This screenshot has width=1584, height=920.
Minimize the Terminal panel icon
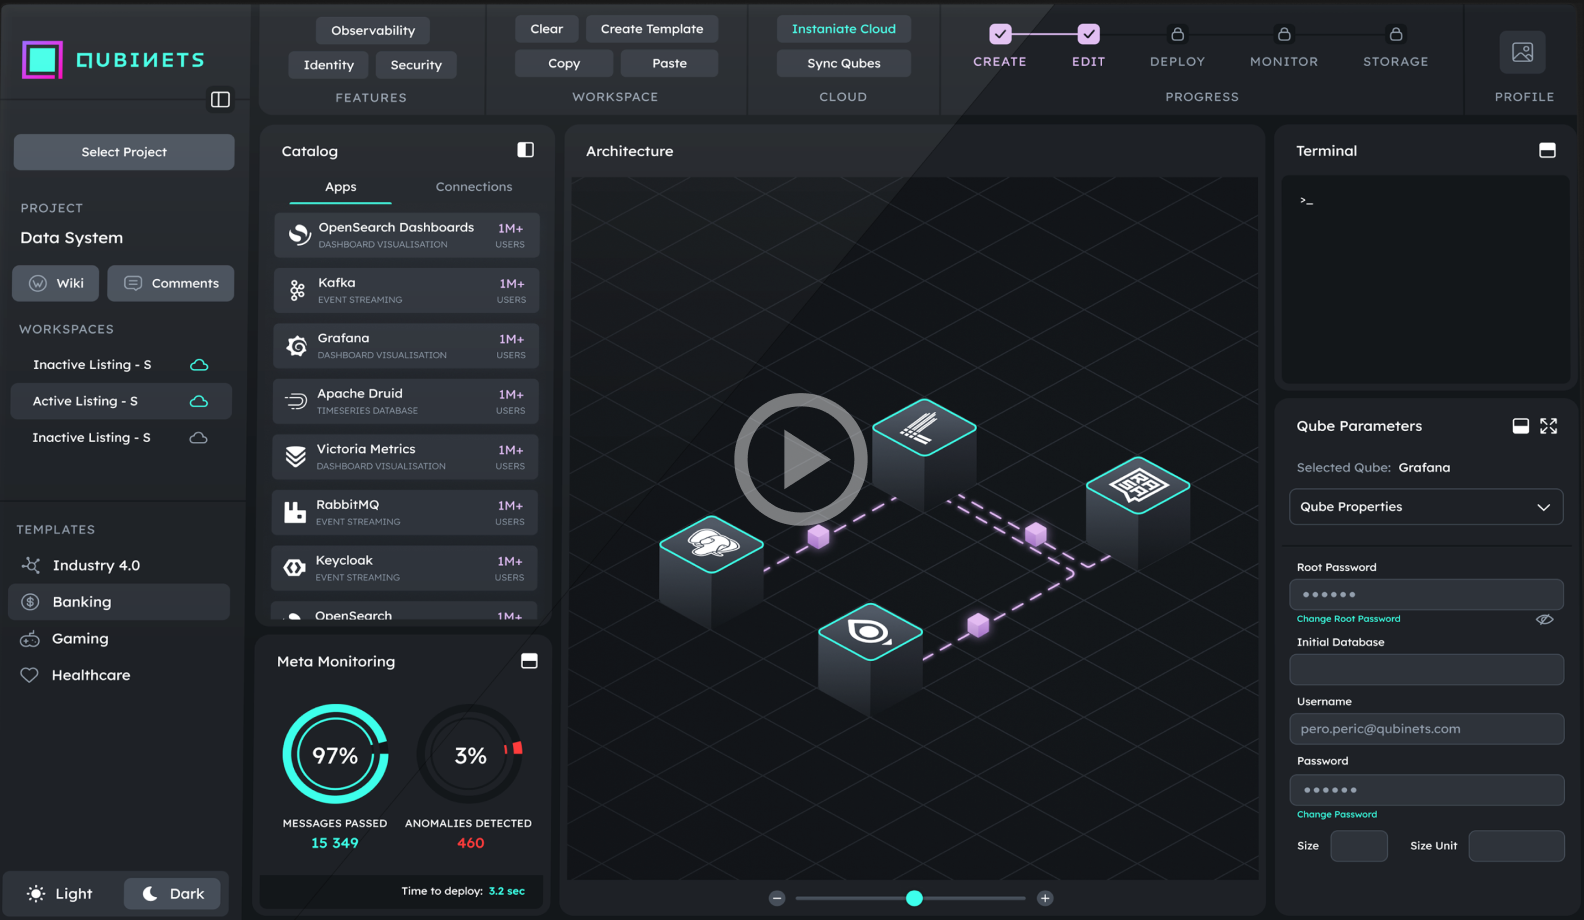click(1546, 150)
